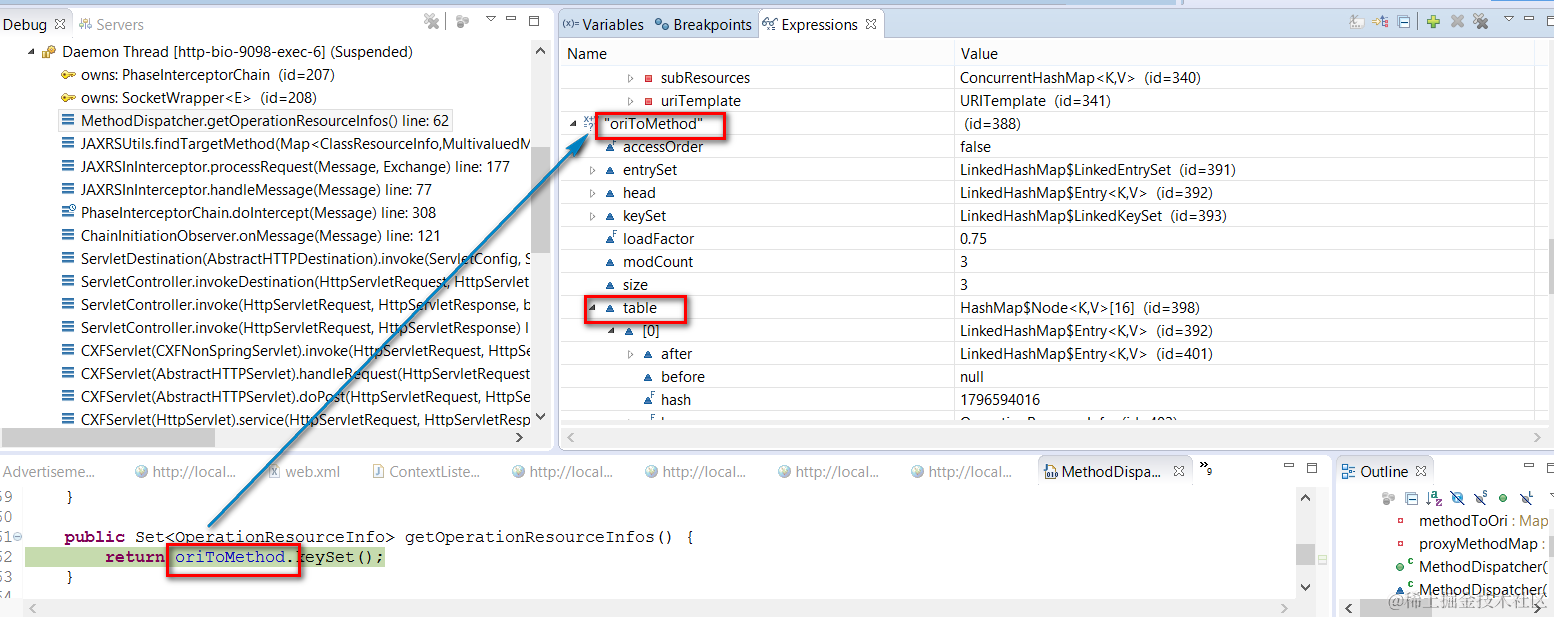Expand the uriTemplate field
This screenshot has height=617, width=1554.
[x=630, y=100]
